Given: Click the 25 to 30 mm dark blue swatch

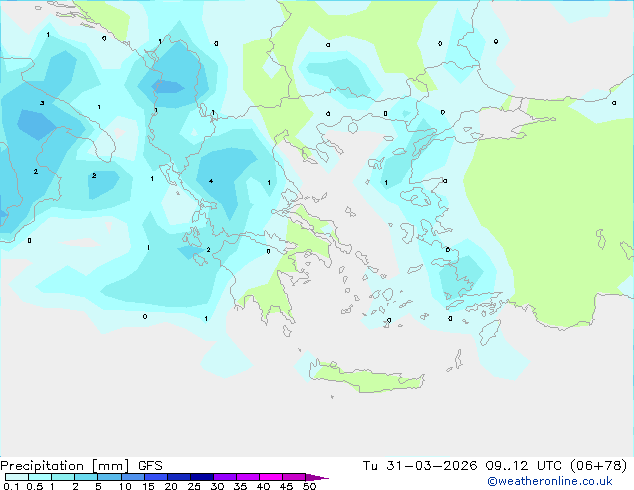Looking at the screenshot, I should (202, 477).
